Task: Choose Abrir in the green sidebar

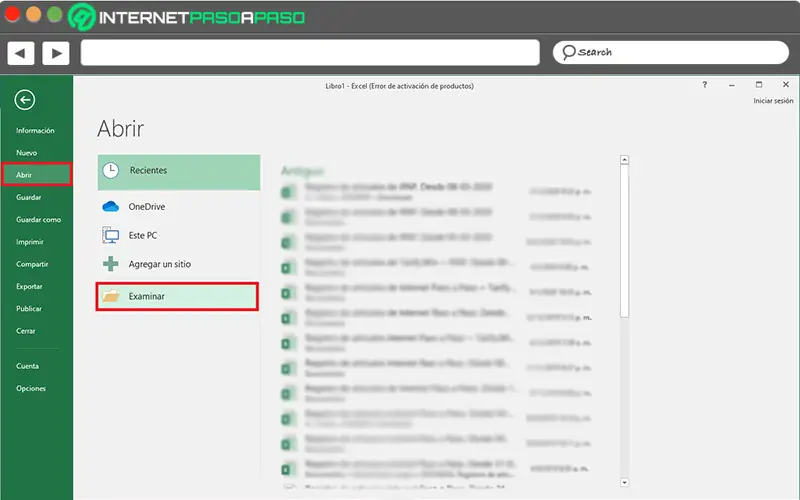Action: (x=36, y=174)
